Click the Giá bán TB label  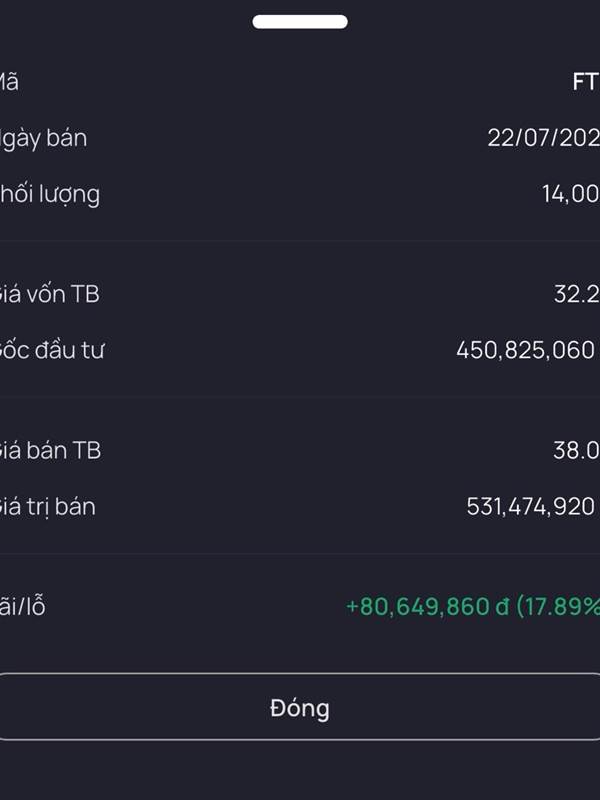(x=51, y=450)
